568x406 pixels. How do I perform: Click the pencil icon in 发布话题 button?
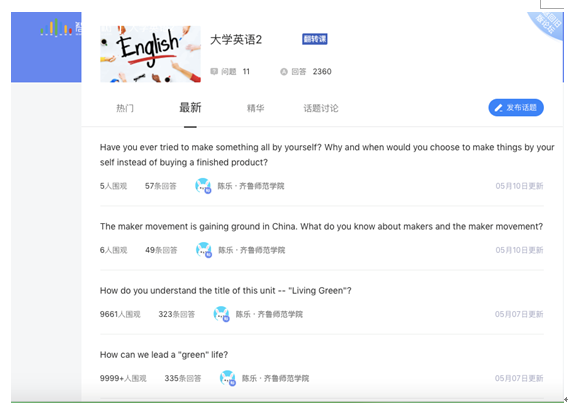(x=499, y=108)
